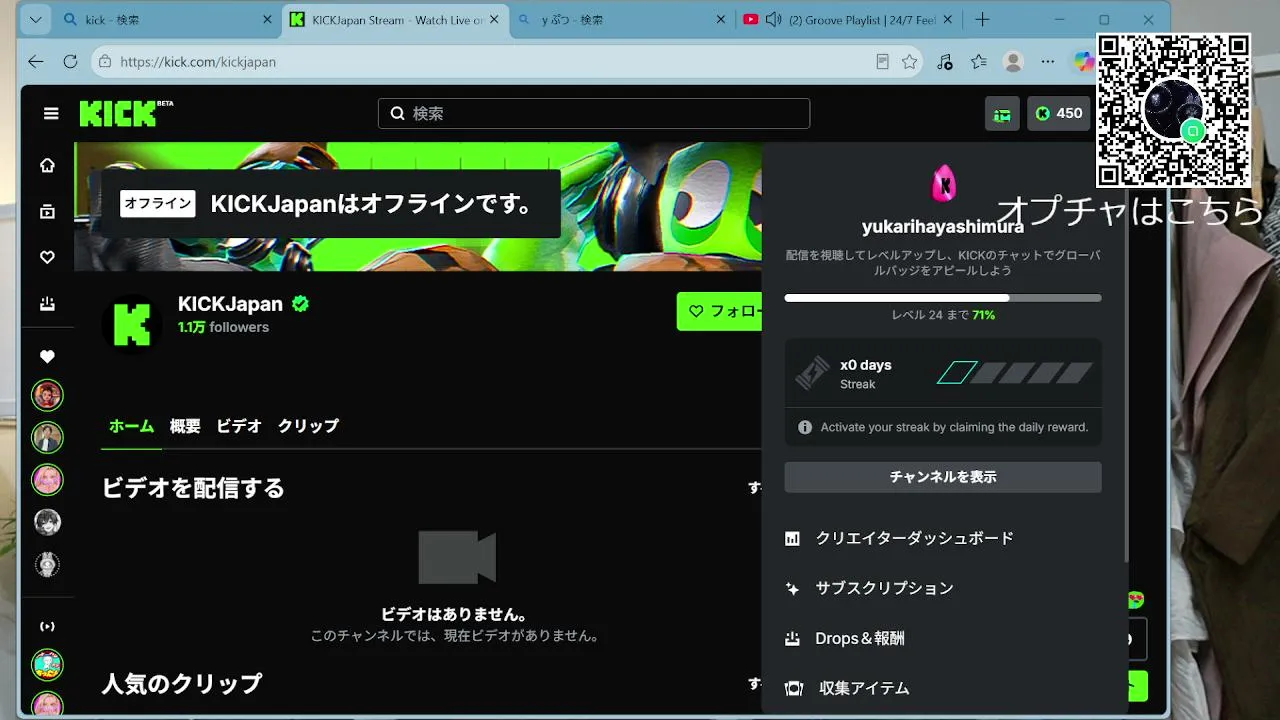Click the 人気のクリップ heading

coord(182,684)
